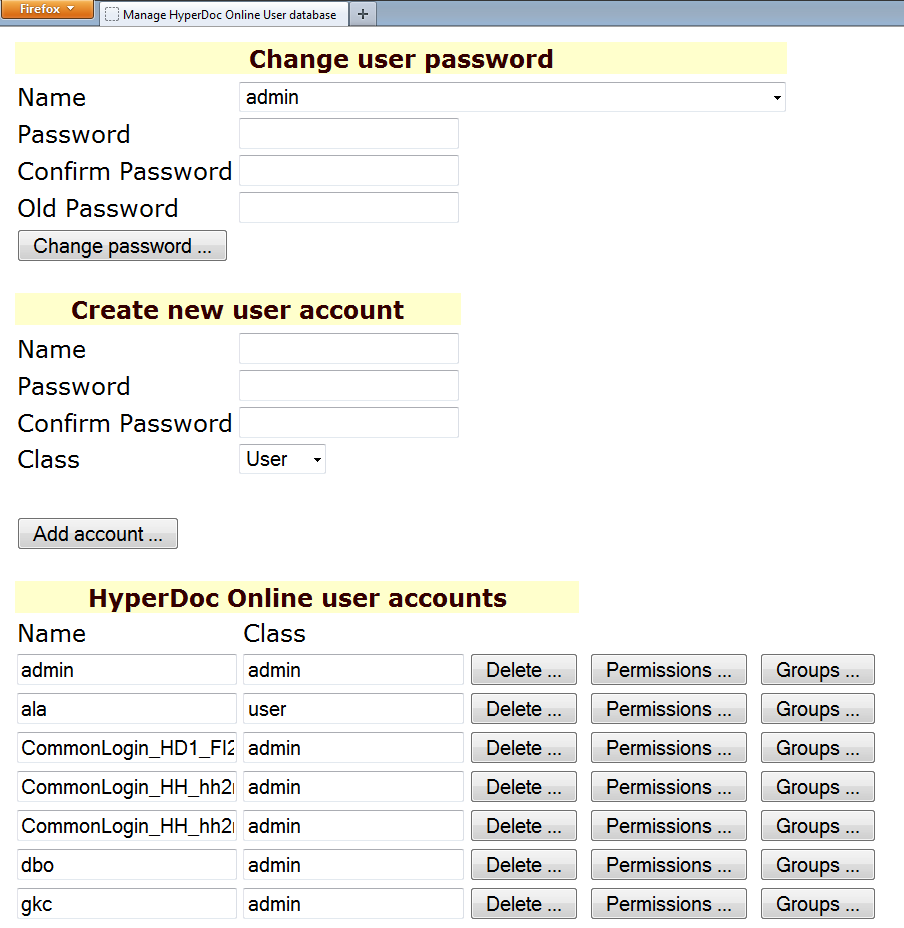Open Groups for CommonLogin_HD1_FI2
The height and width of the screenshot is (928, 904).
[x=818, y=748]
